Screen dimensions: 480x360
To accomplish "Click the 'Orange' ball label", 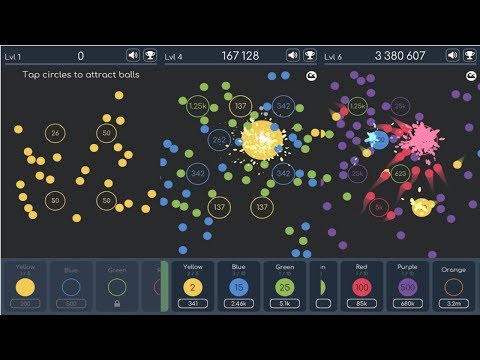I will (453, 270).
